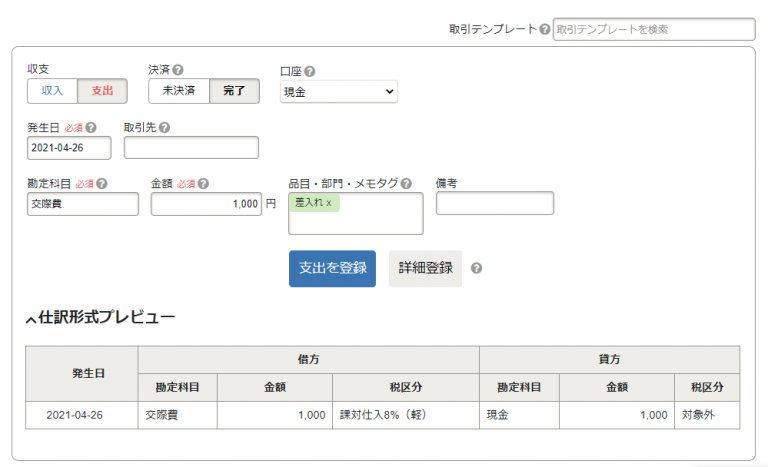The width and height of the screenshot is (768, 467).
Task: Open help icon next to 取引テンプレート
Action: (545, 29)
